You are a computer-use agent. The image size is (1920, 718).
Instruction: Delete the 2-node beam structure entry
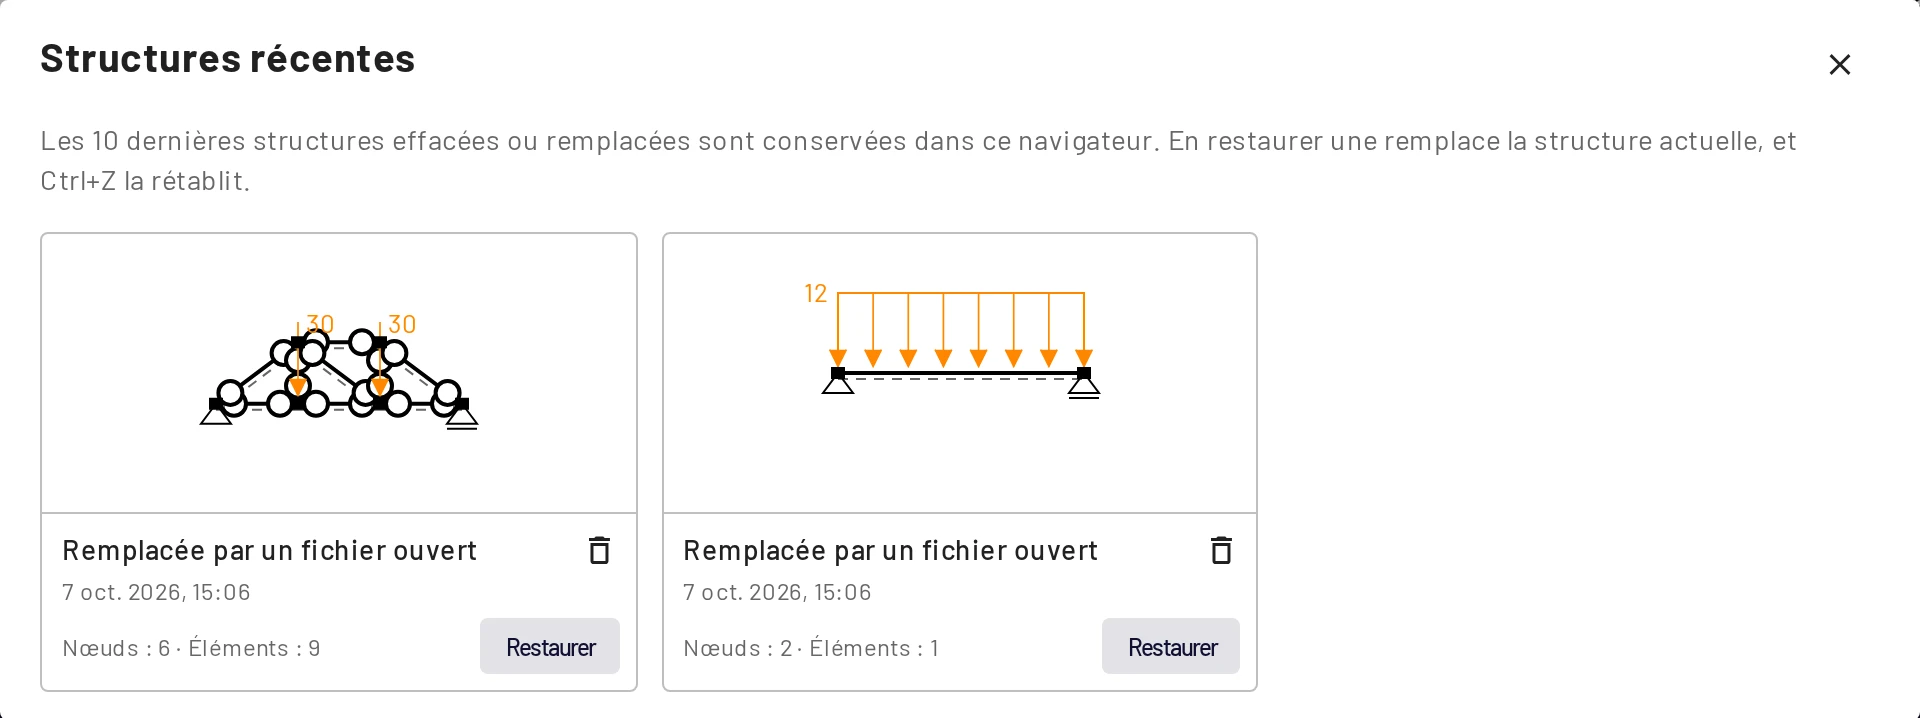point(1221,551)
